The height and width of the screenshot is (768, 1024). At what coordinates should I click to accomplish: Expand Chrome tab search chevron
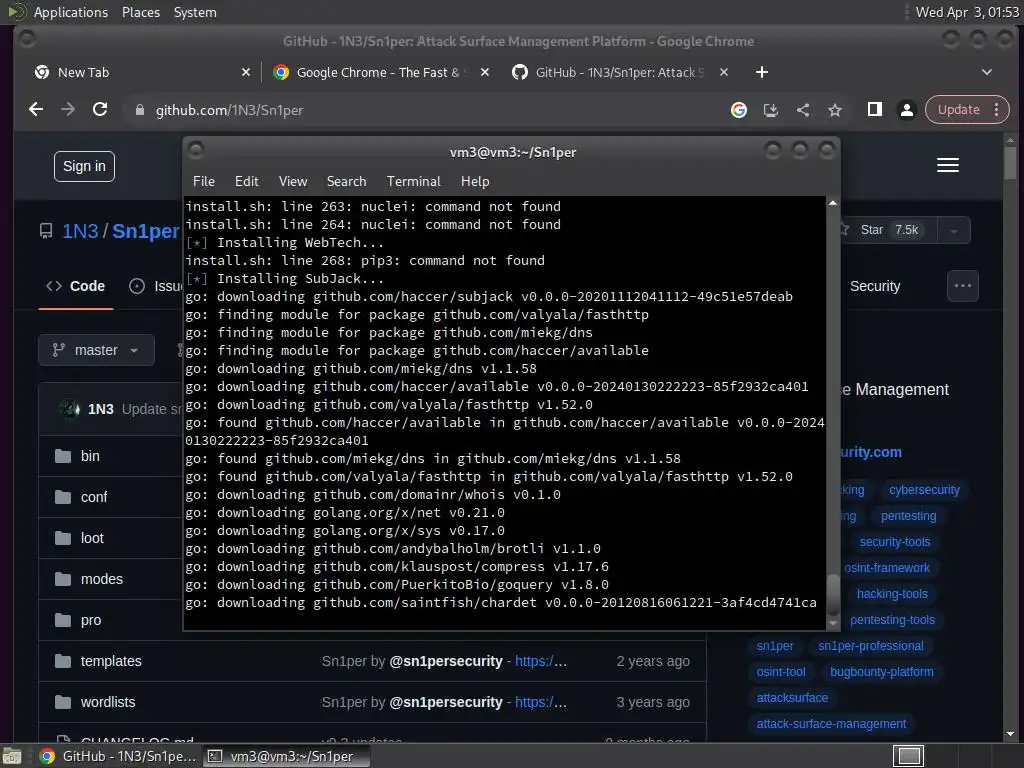(x=987, y=72)
